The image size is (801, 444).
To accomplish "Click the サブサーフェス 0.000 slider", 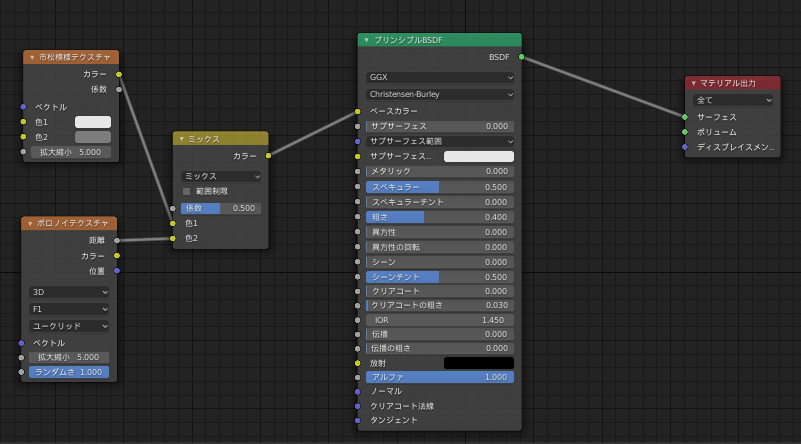I will coord(440,126).
